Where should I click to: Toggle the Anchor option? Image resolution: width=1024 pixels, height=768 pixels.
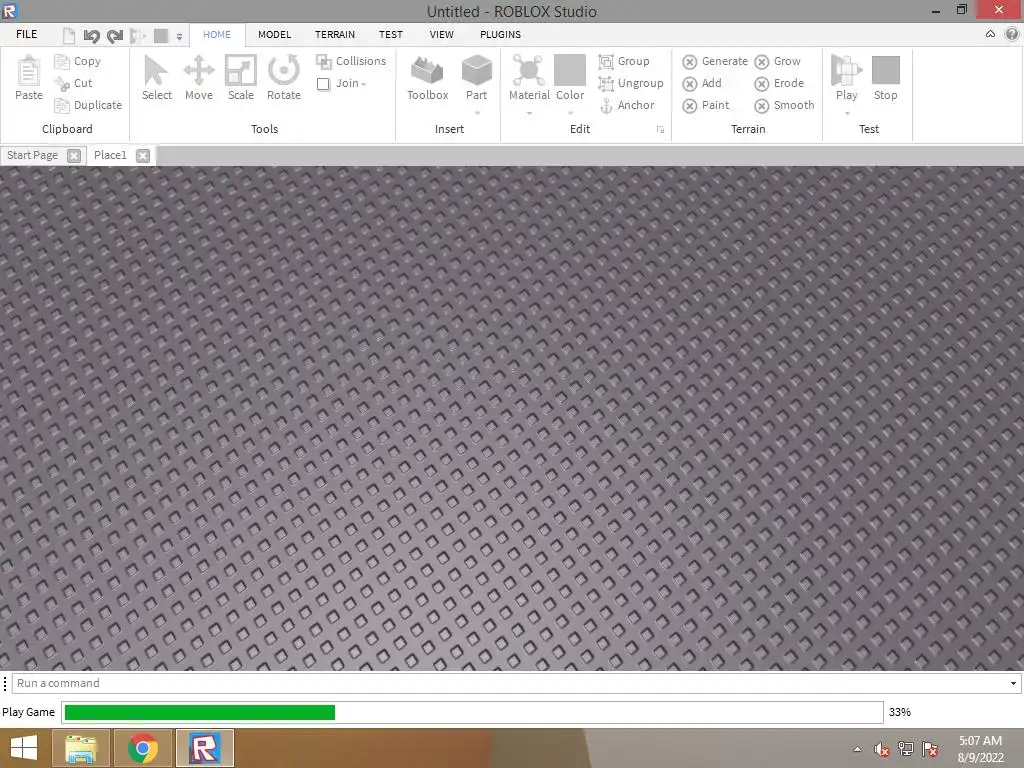(x=626, y=105)
